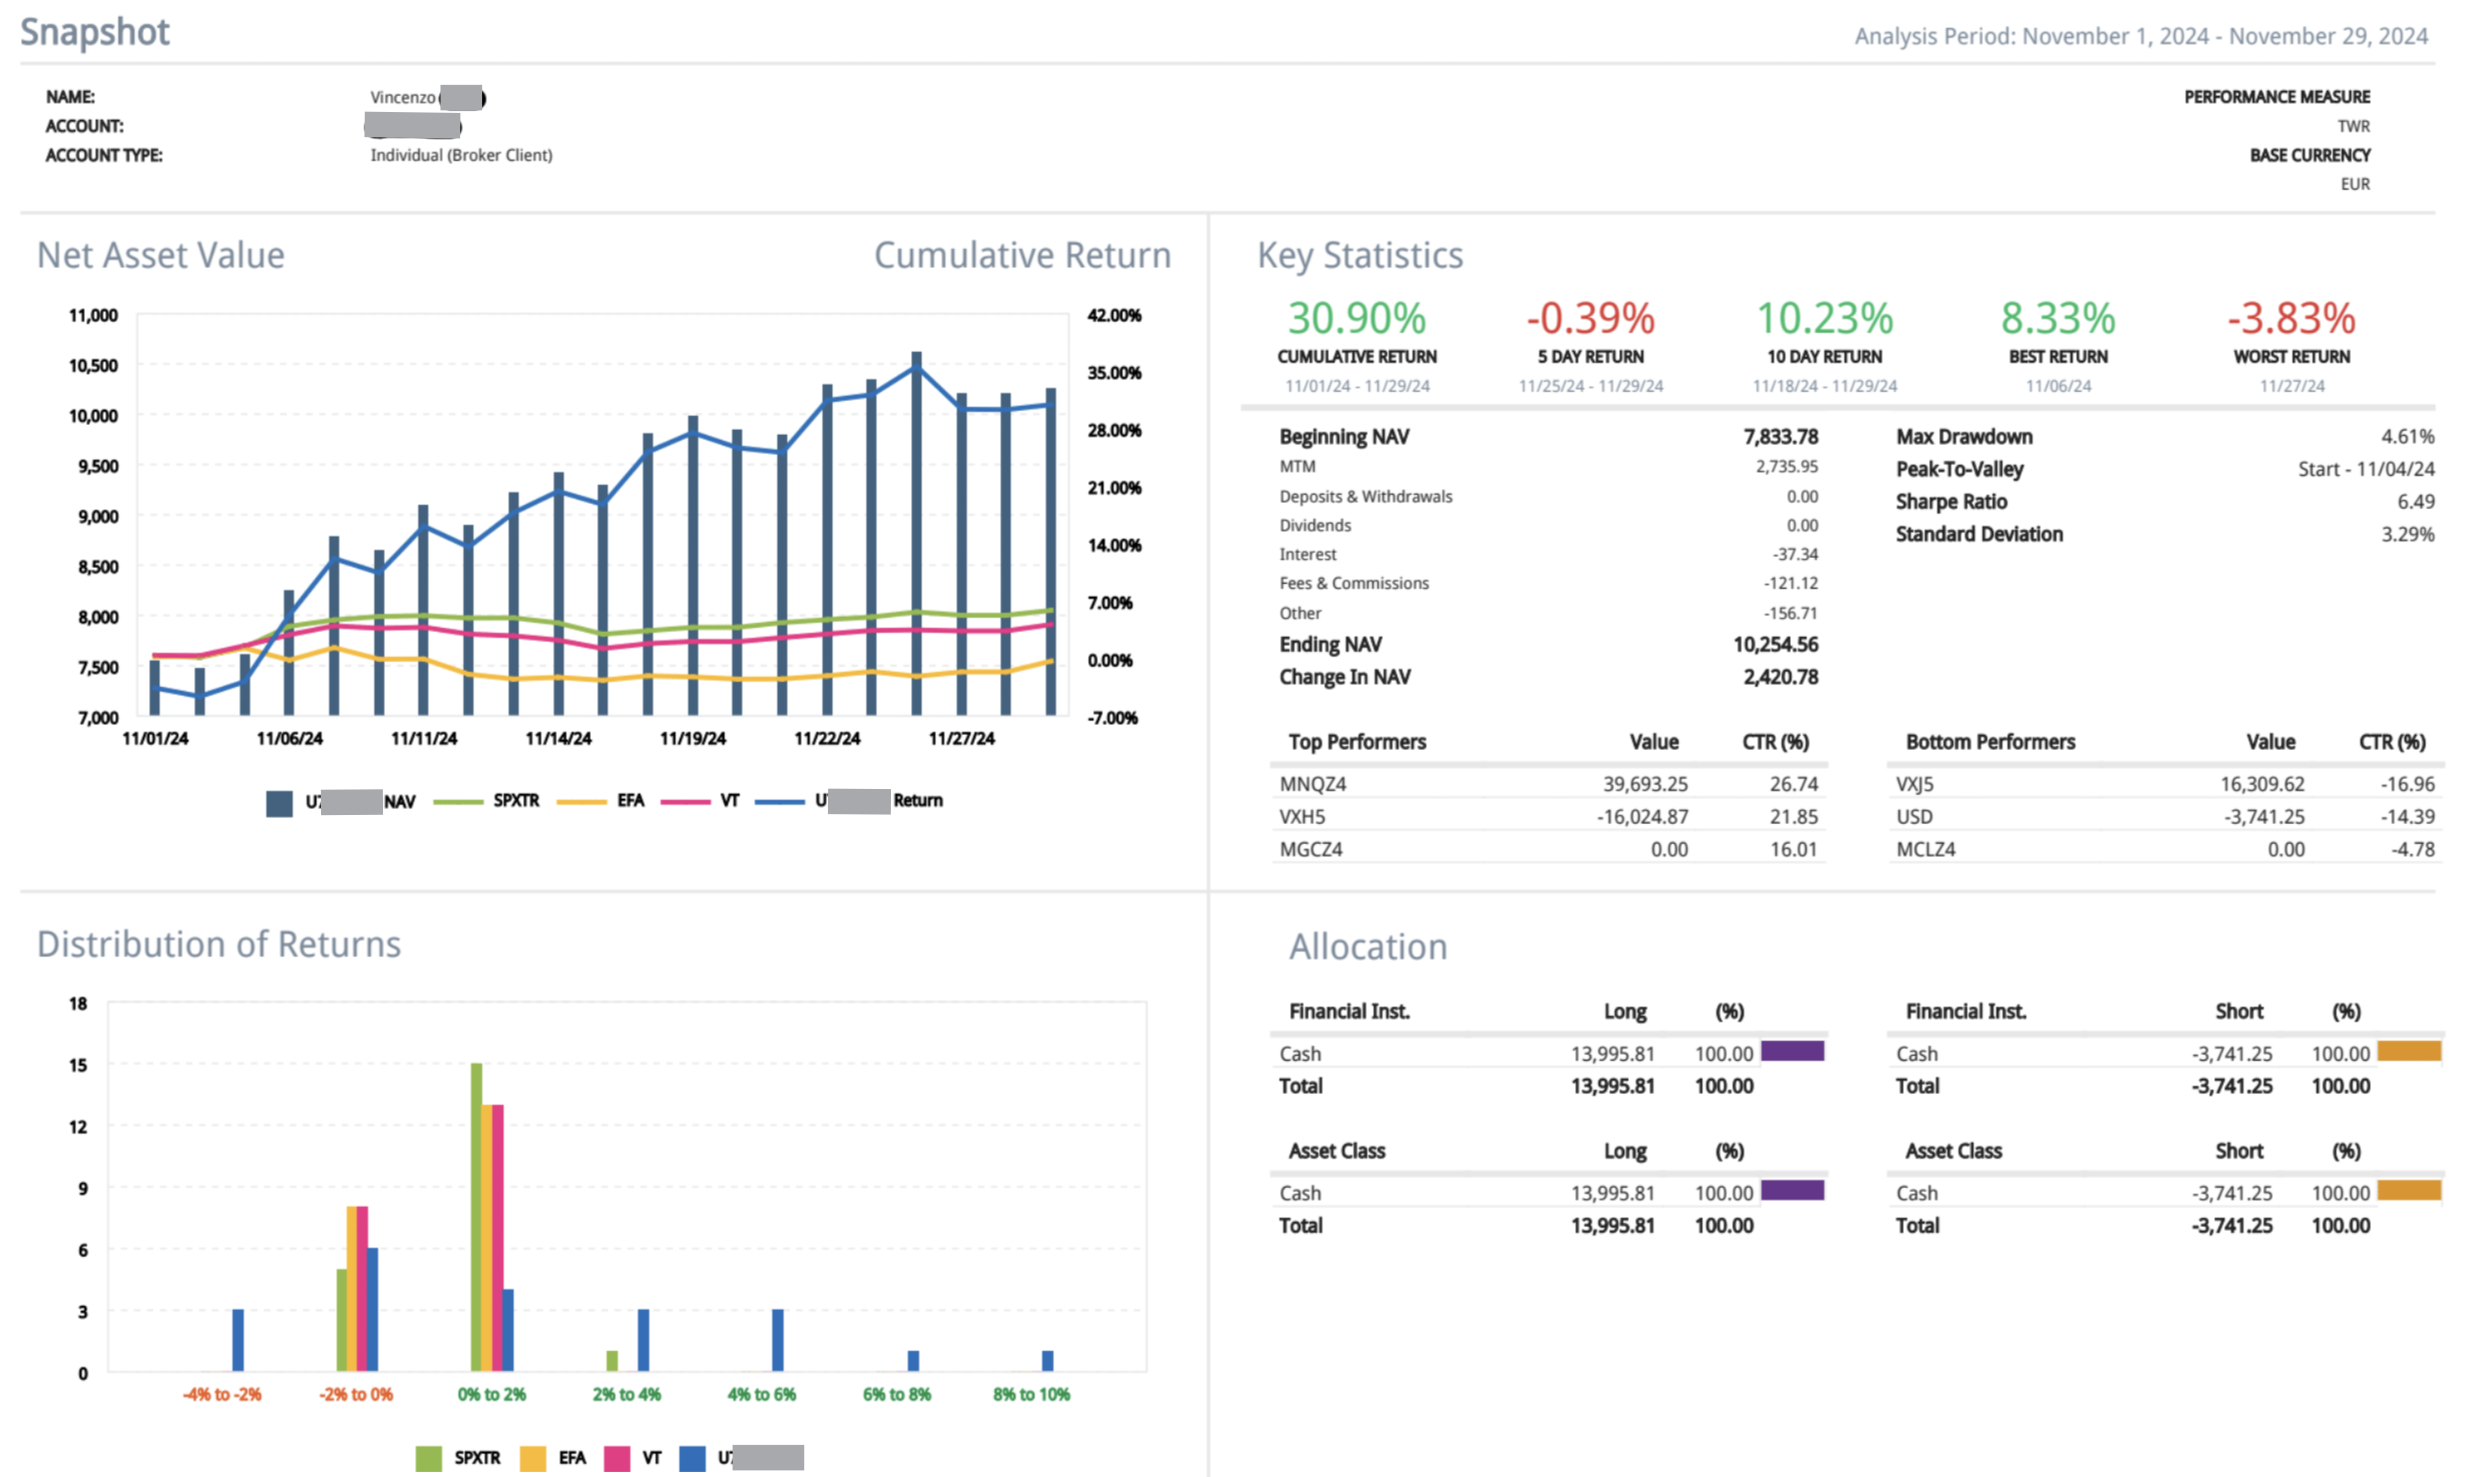Click the Key Statistics section title
This screenshot has height=1477, width=2466.
[1359, 255]
